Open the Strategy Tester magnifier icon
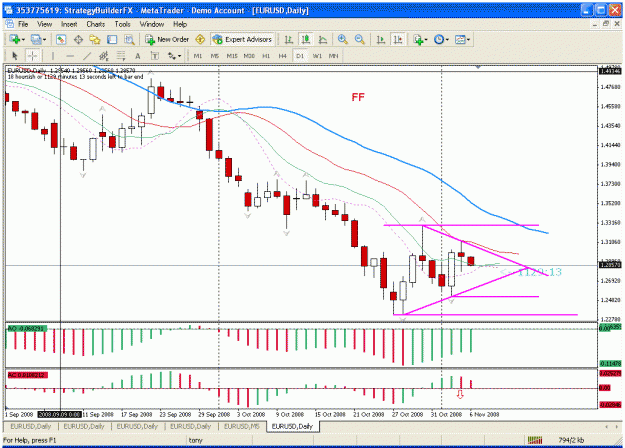 129,39
